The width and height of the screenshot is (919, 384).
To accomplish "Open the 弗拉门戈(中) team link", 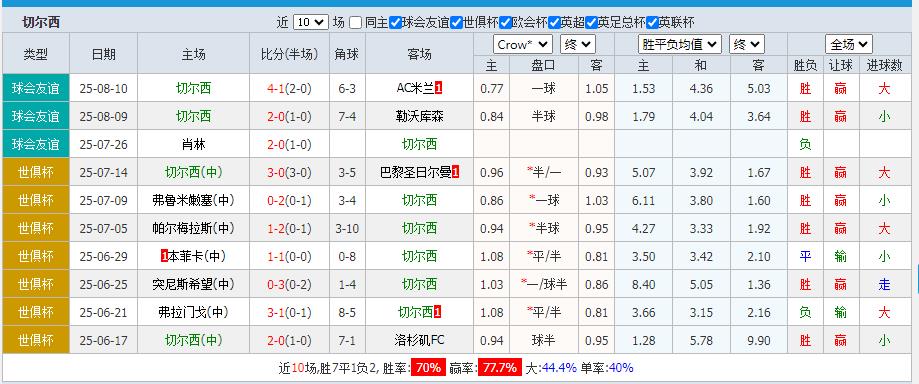I will 193,312.
